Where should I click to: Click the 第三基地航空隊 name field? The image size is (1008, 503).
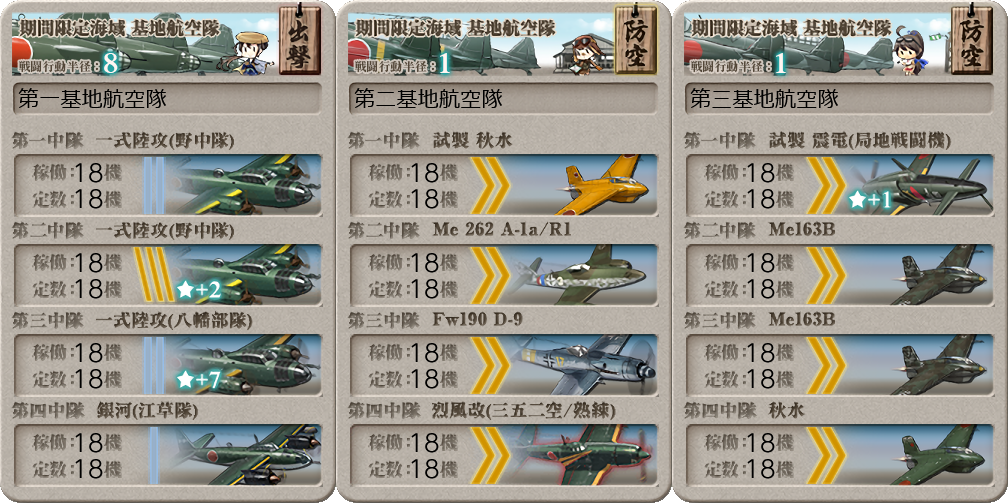coord(839,98)
